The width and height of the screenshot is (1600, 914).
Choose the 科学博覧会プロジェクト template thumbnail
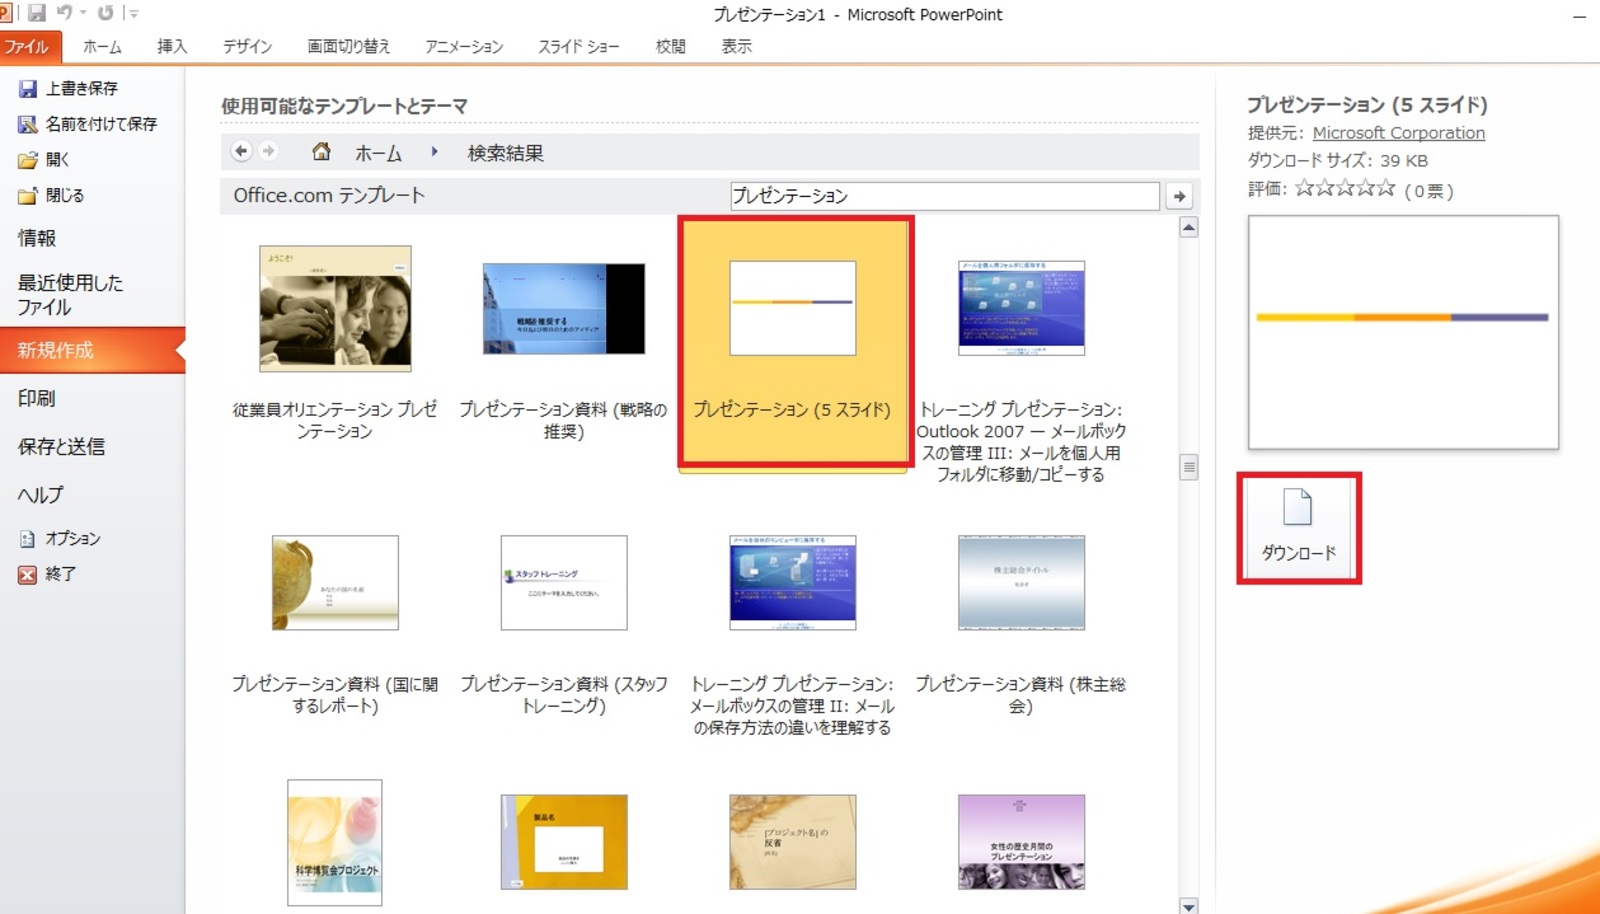point(335,842)
